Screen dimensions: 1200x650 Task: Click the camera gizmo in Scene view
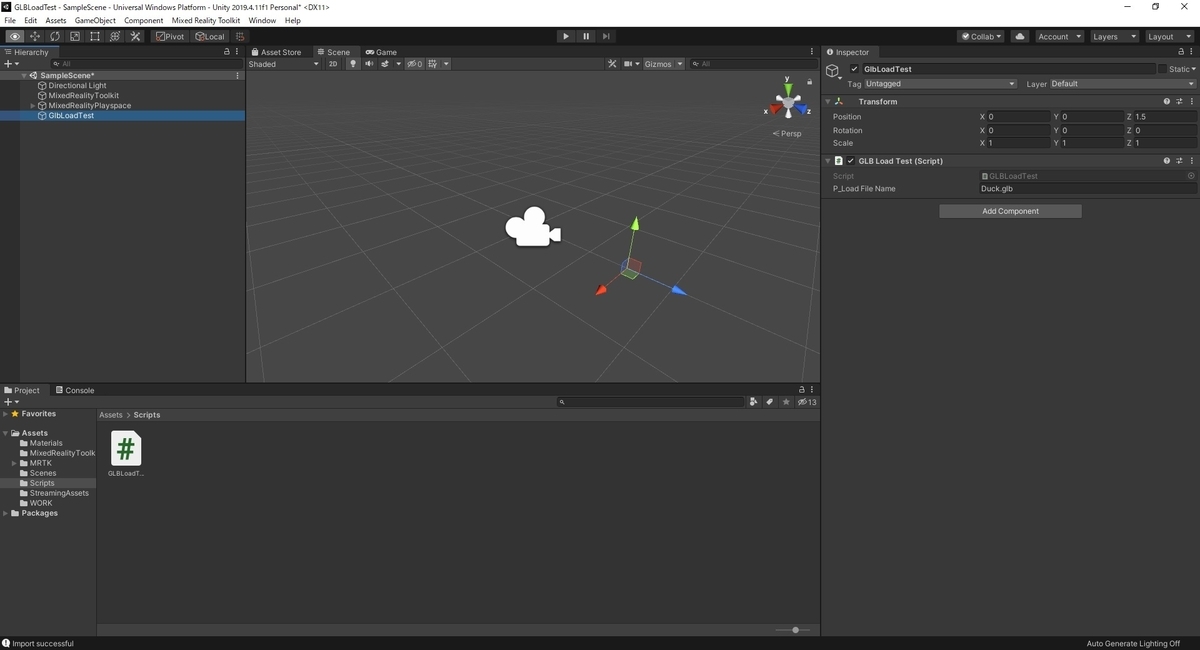[x=533, y=227]
